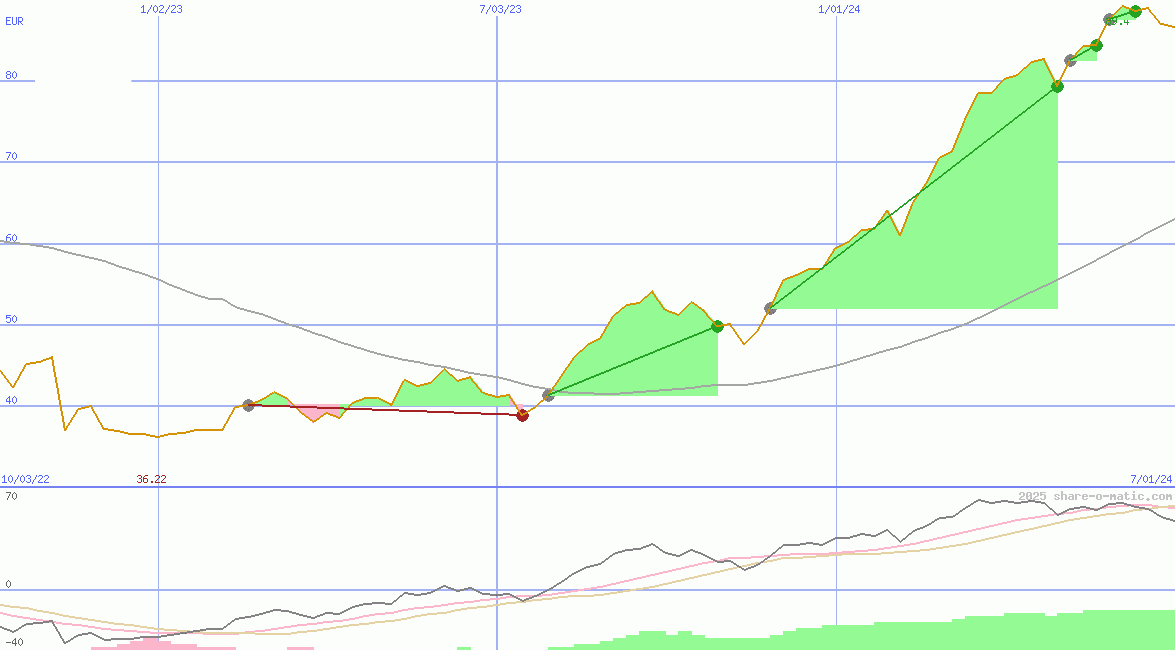Click the red 36.22 low price label
The height and width of the screenshot is (650, 1175).
click(x=151, y=479)
